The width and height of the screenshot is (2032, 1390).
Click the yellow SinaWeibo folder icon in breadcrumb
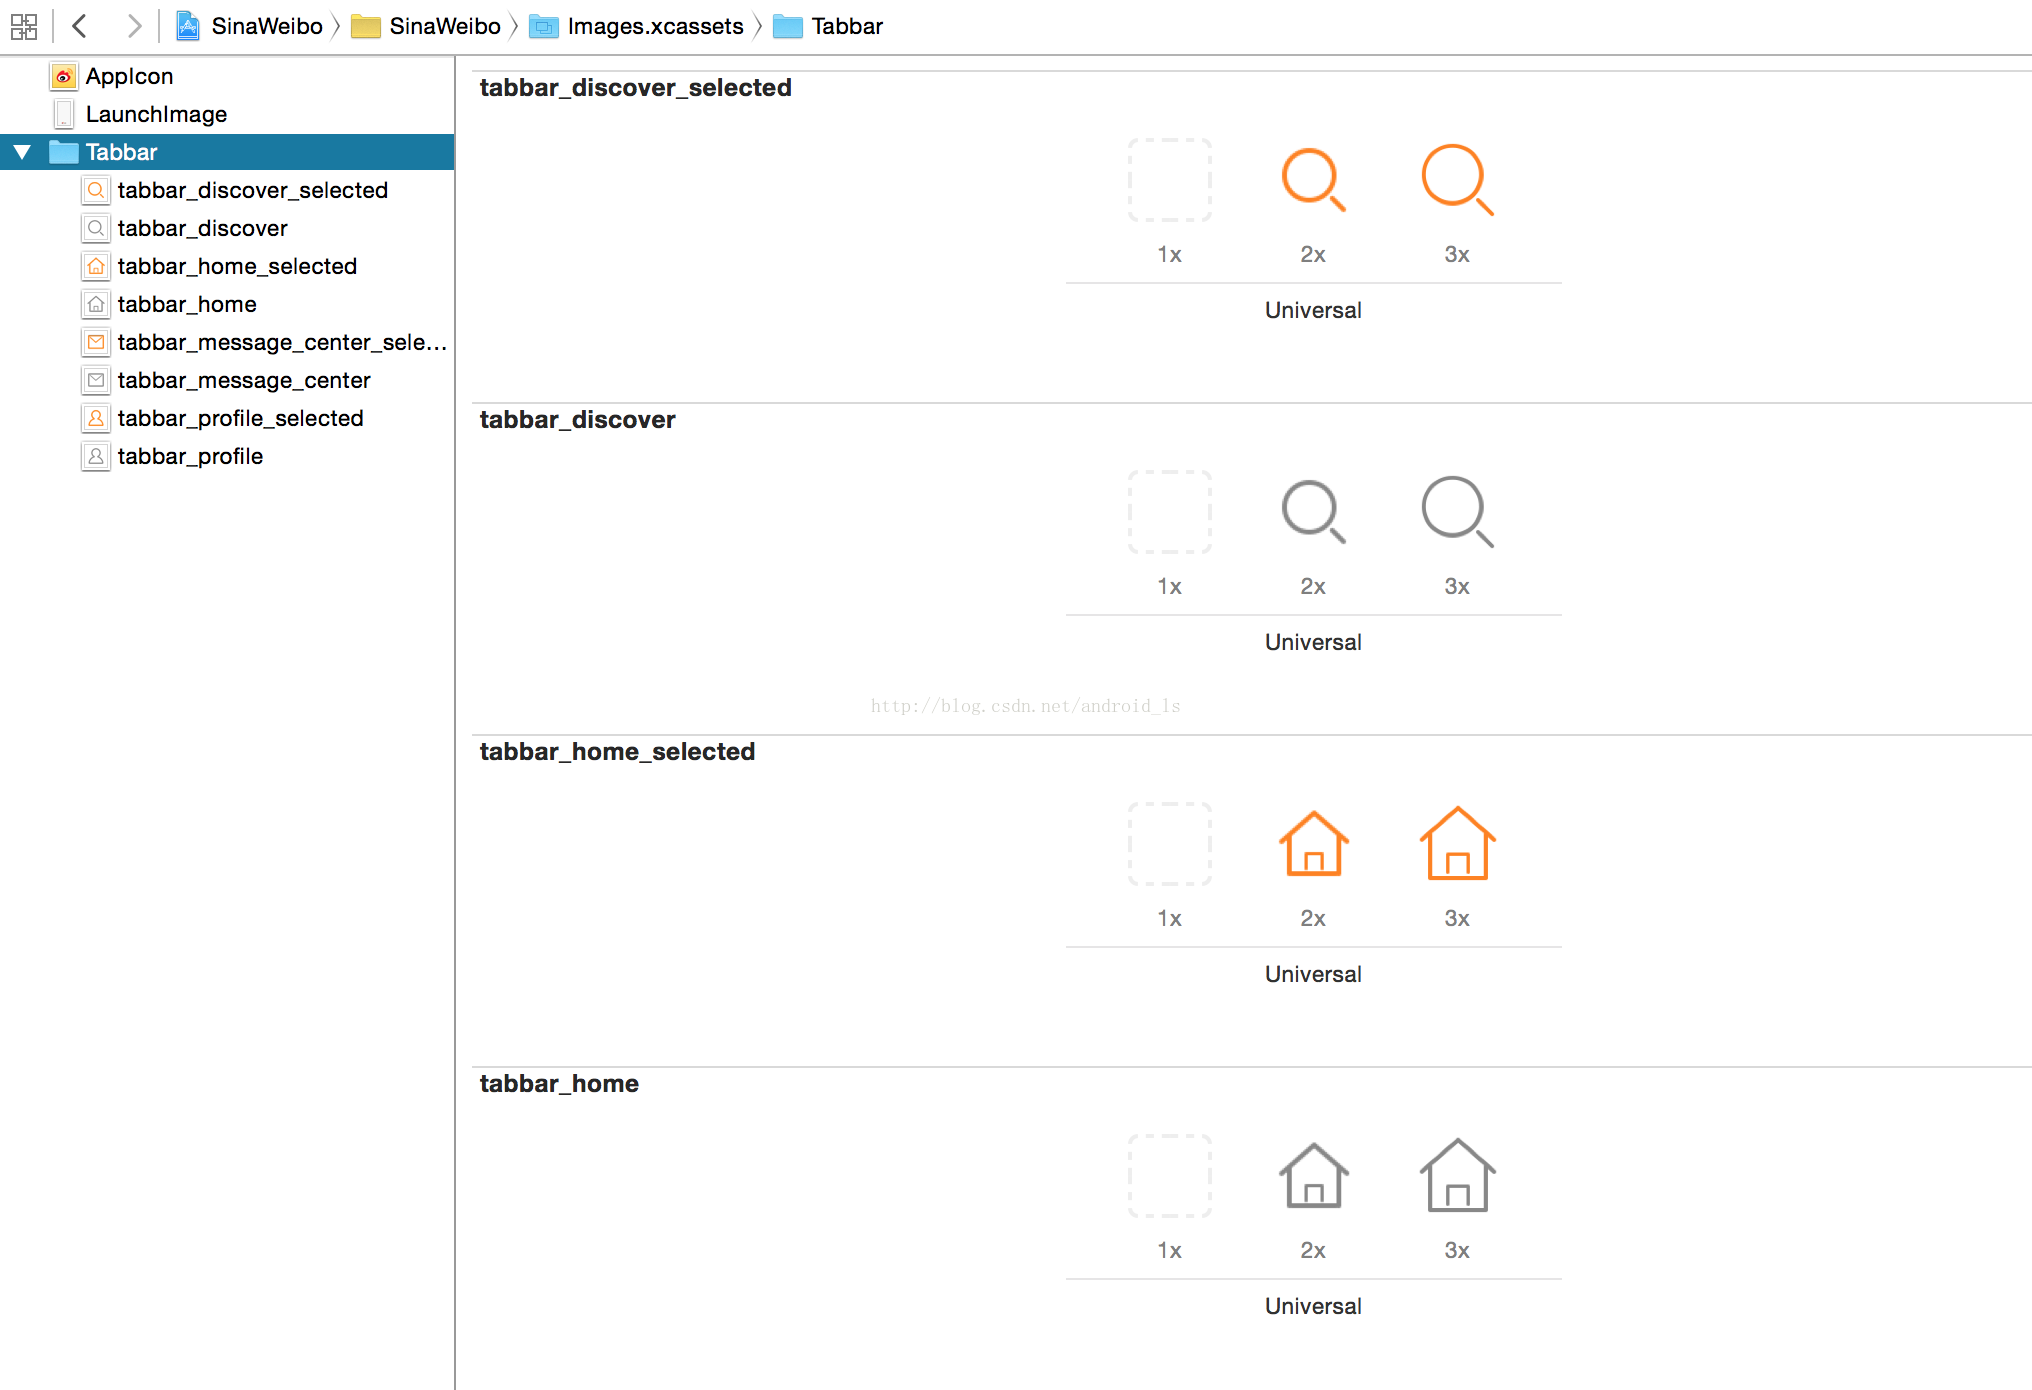point(365,26)
